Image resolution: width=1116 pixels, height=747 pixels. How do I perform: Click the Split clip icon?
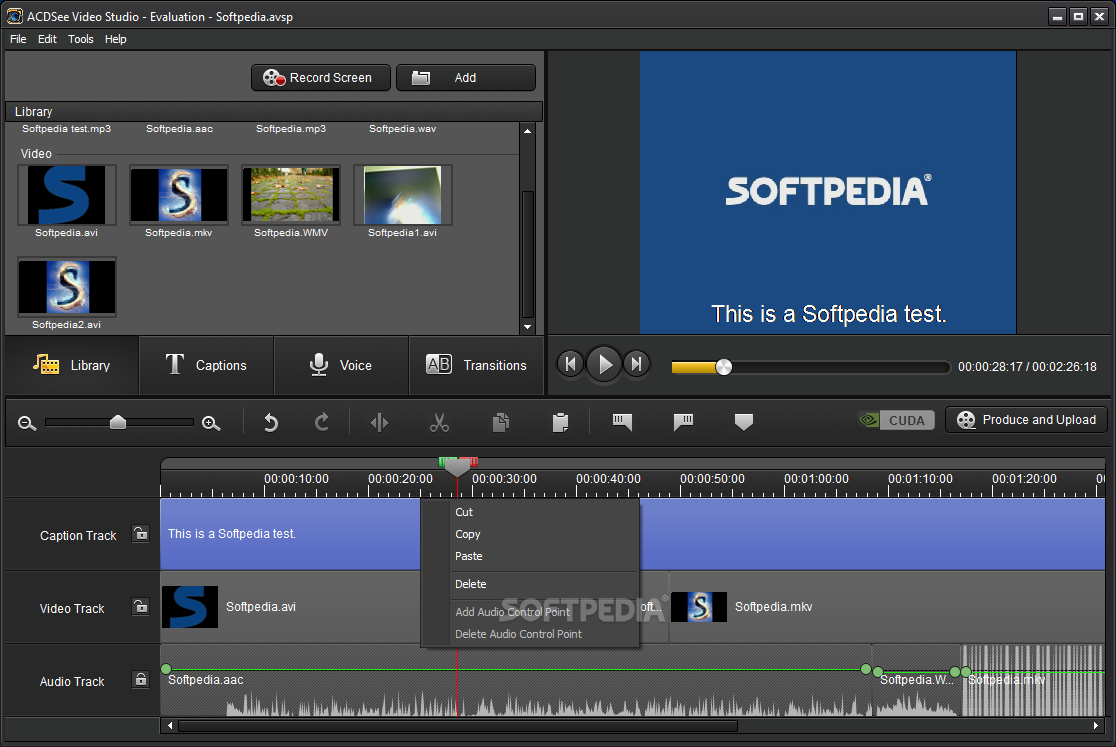pyautogui.click(x=379, y=423)
